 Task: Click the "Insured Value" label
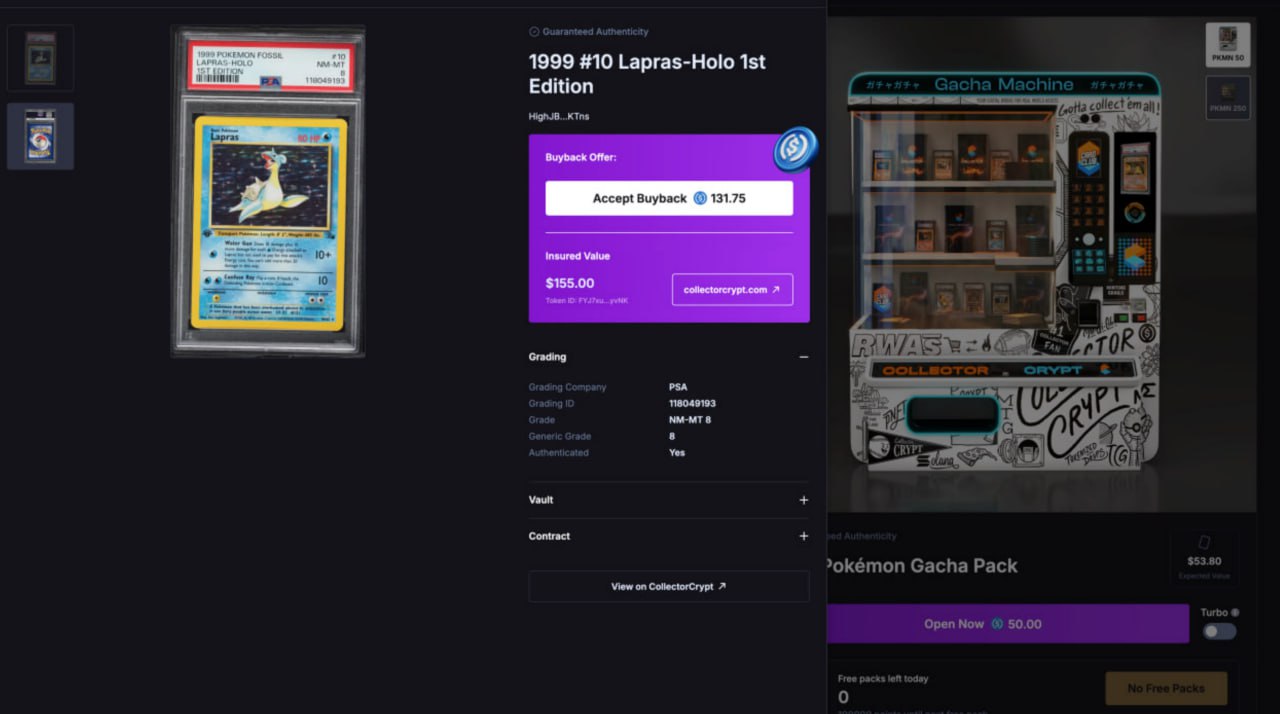577,256
